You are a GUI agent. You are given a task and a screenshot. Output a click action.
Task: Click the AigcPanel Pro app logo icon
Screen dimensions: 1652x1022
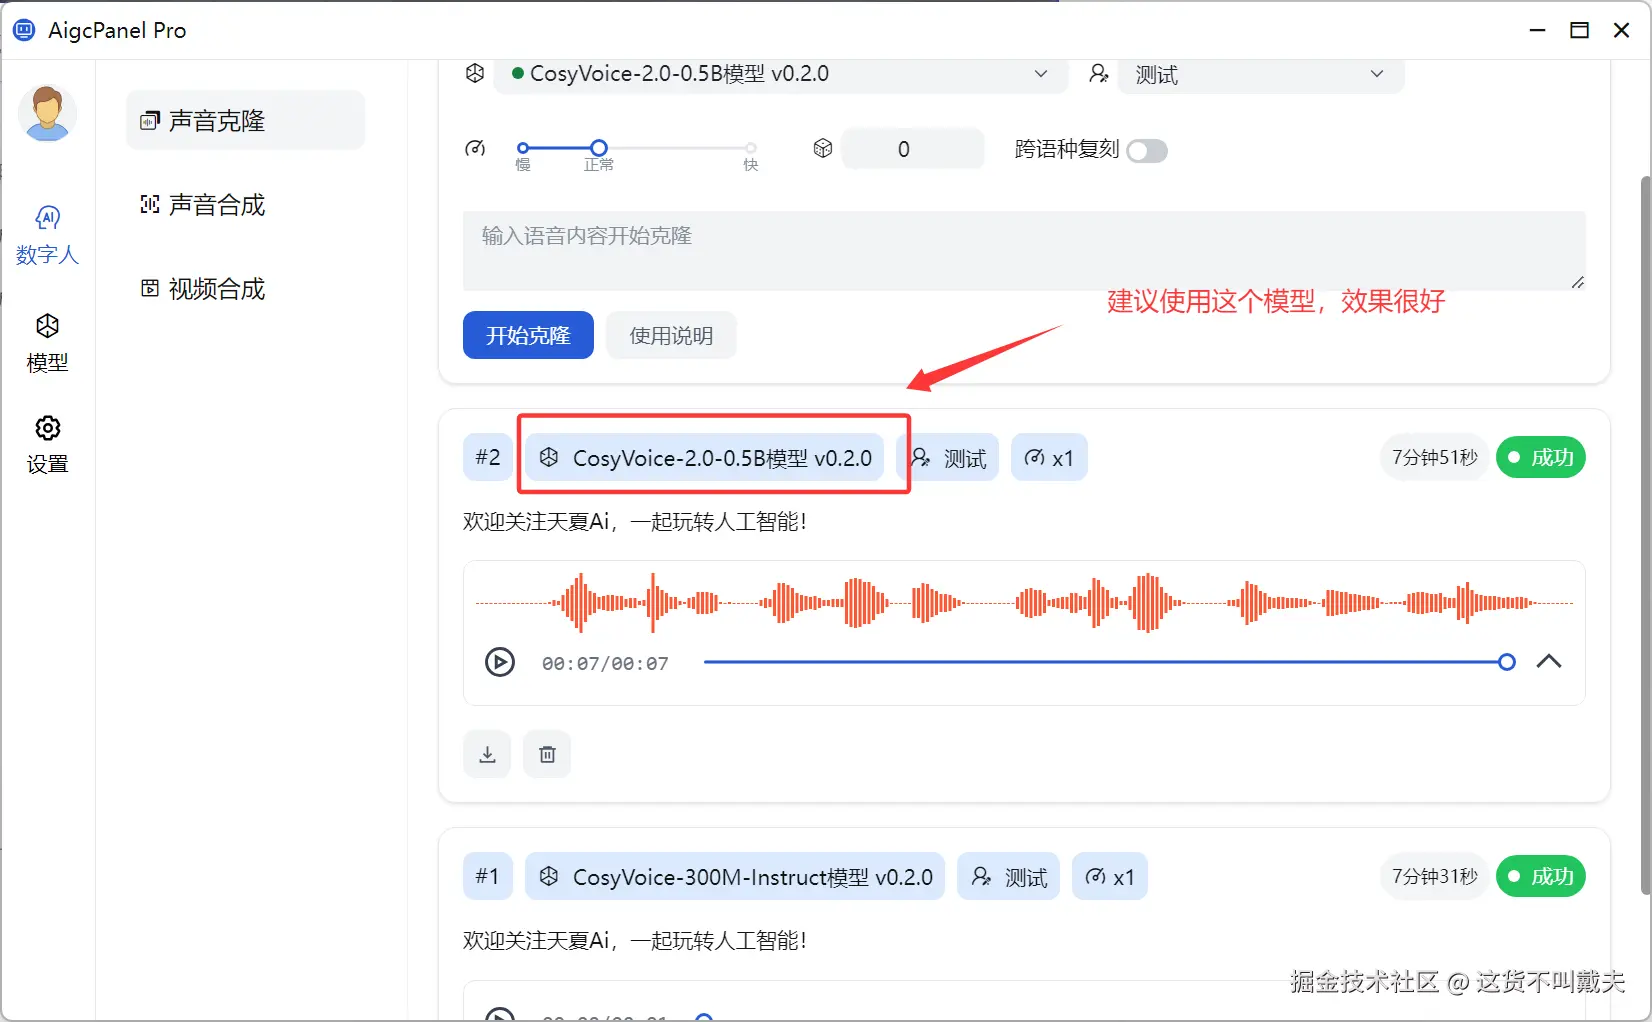[24, 30]
